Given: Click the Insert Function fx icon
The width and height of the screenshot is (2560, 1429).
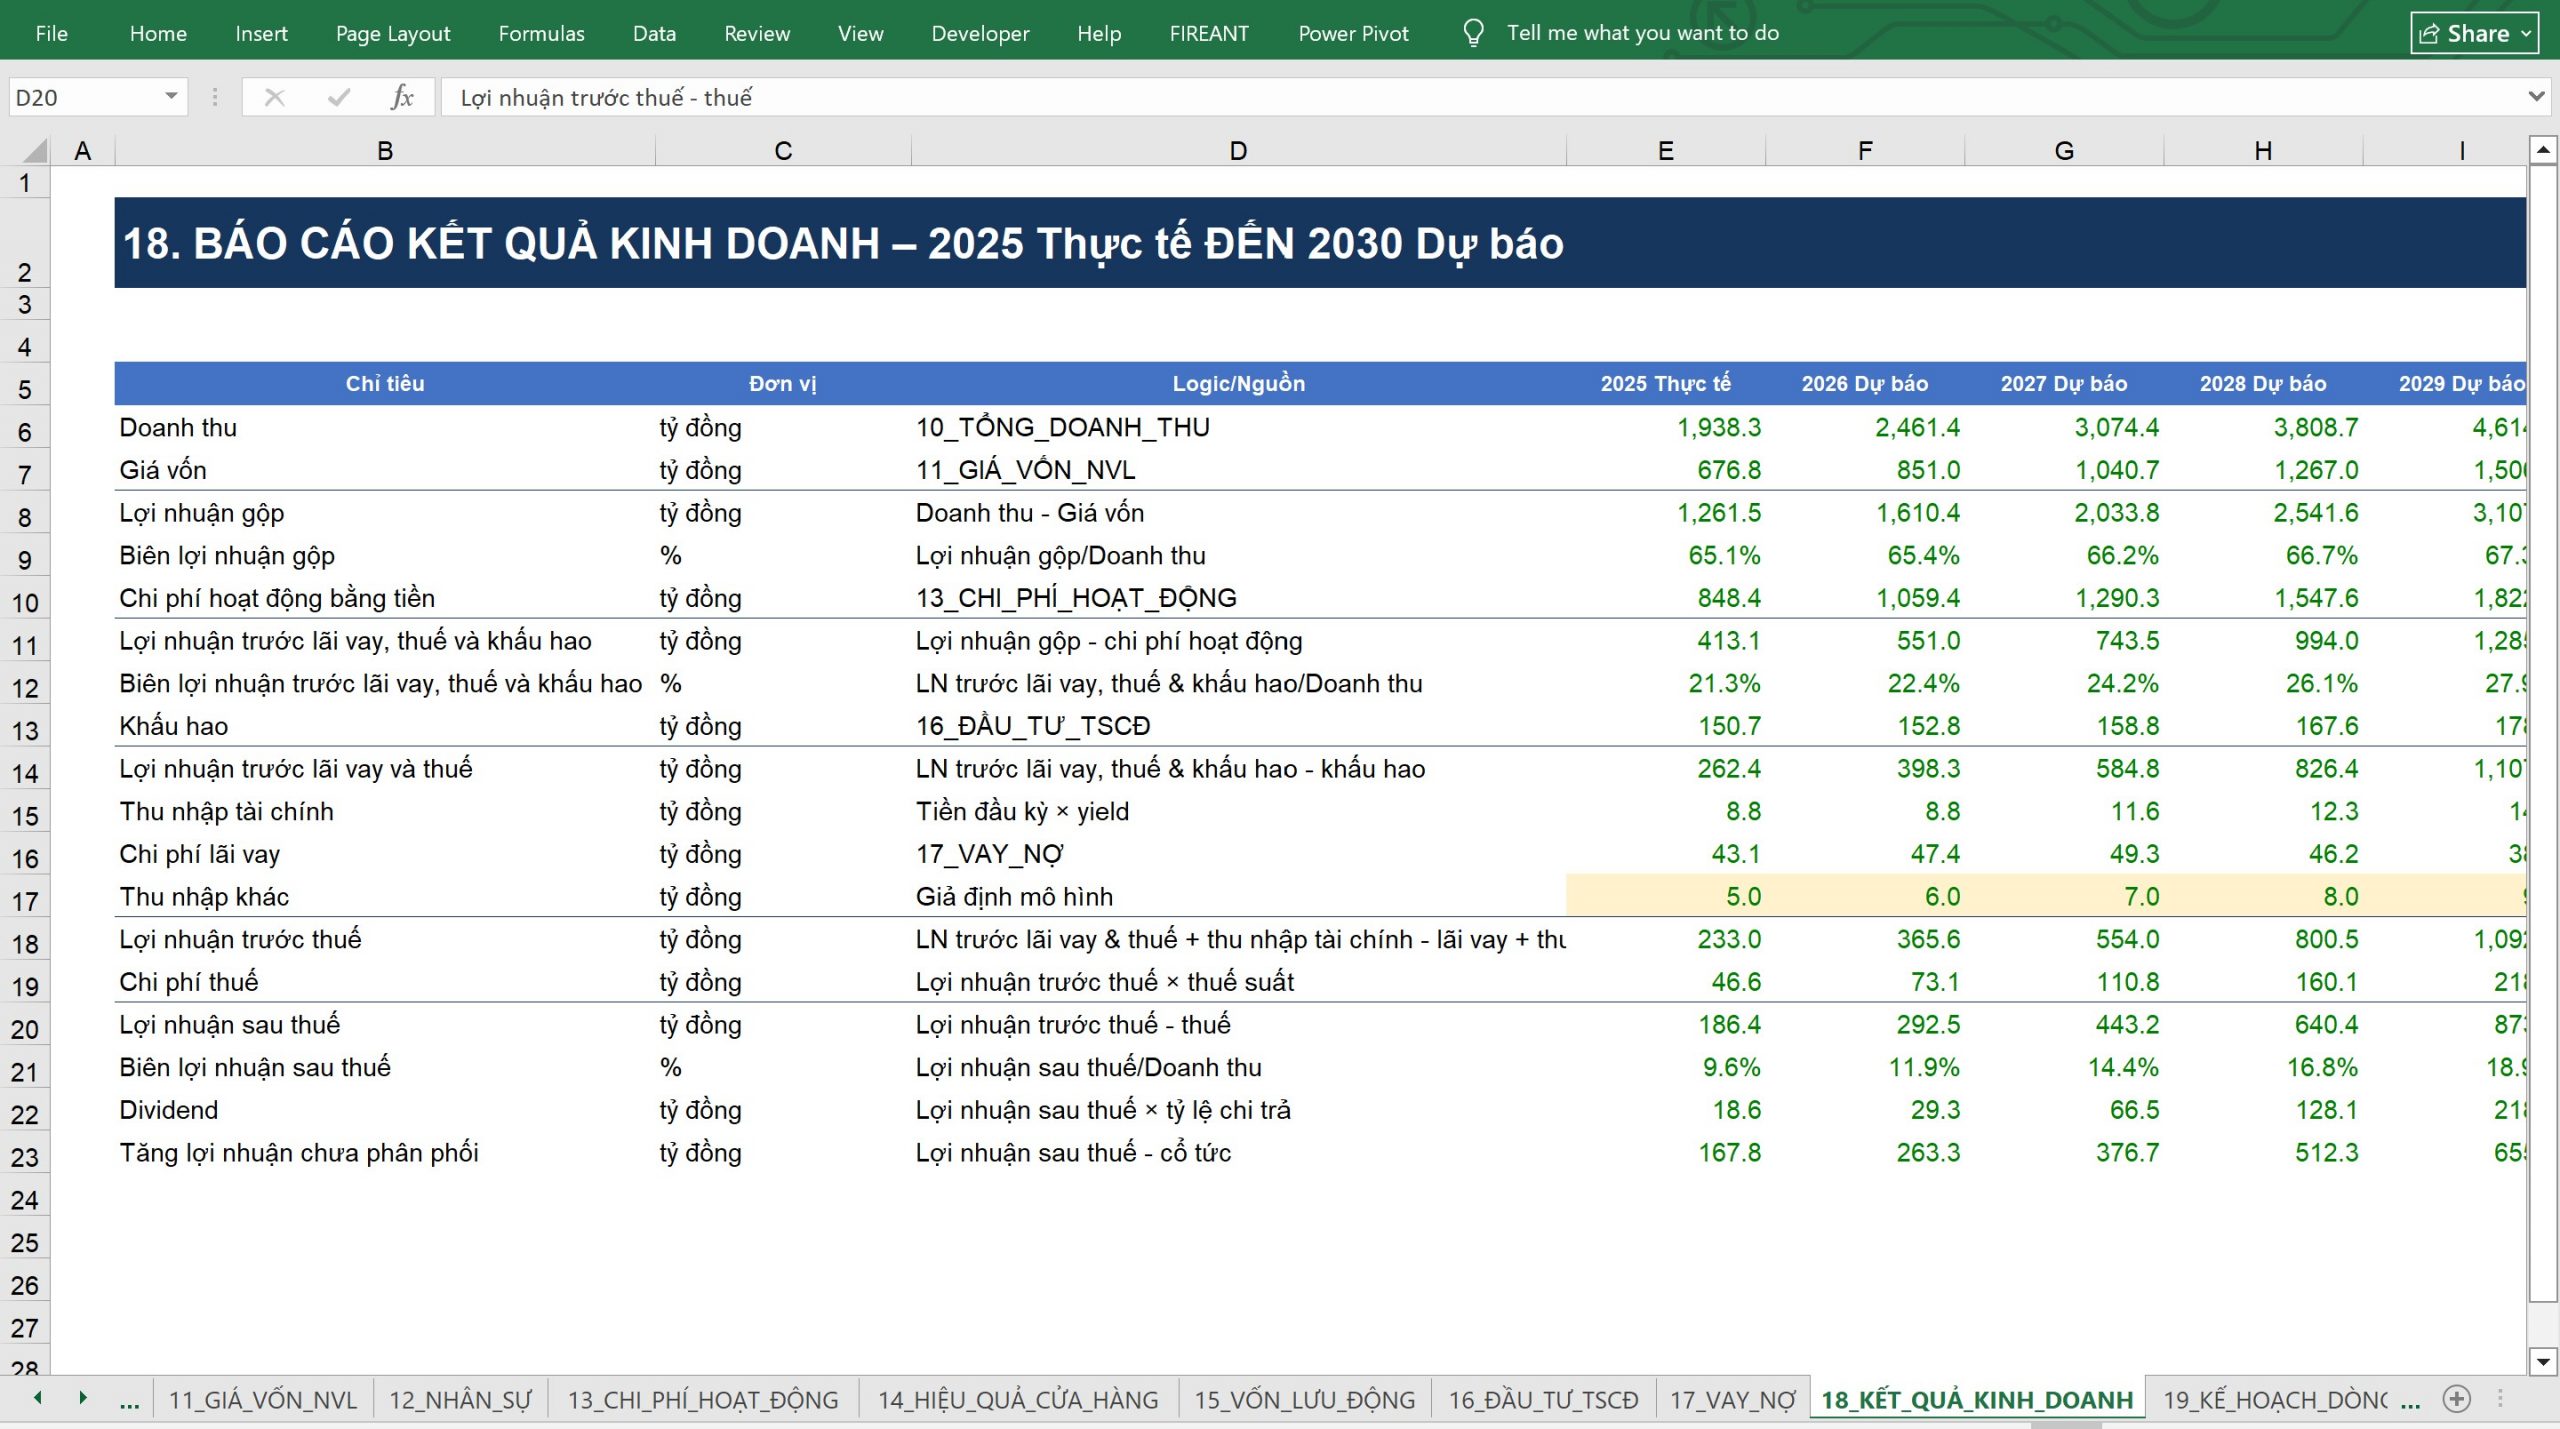Looking at the screenshot, I should 402,97.
